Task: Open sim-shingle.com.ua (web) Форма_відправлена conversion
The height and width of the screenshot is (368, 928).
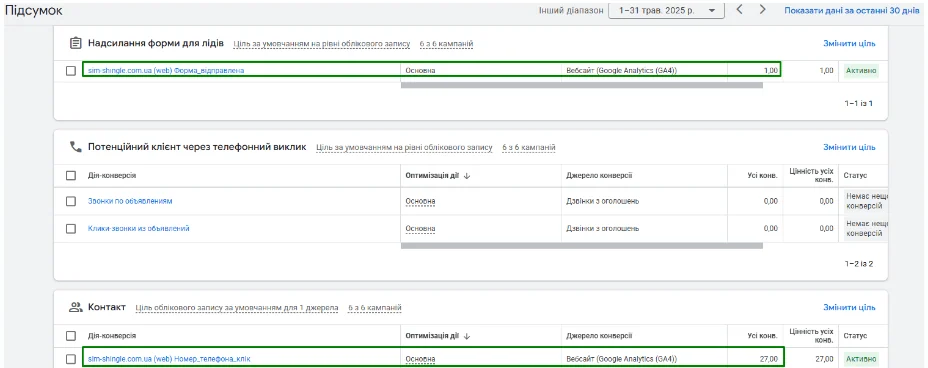Action: click(x=166, y=70)
